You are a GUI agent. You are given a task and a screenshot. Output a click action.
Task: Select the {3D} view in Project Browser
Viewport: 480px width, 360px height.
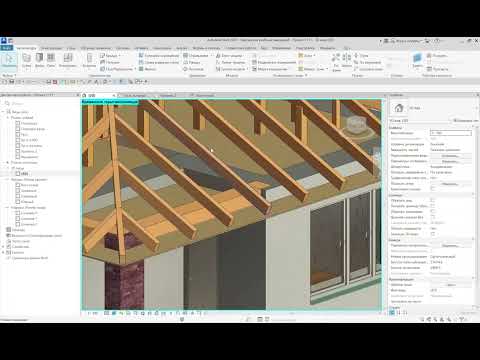tap(24, 174)
